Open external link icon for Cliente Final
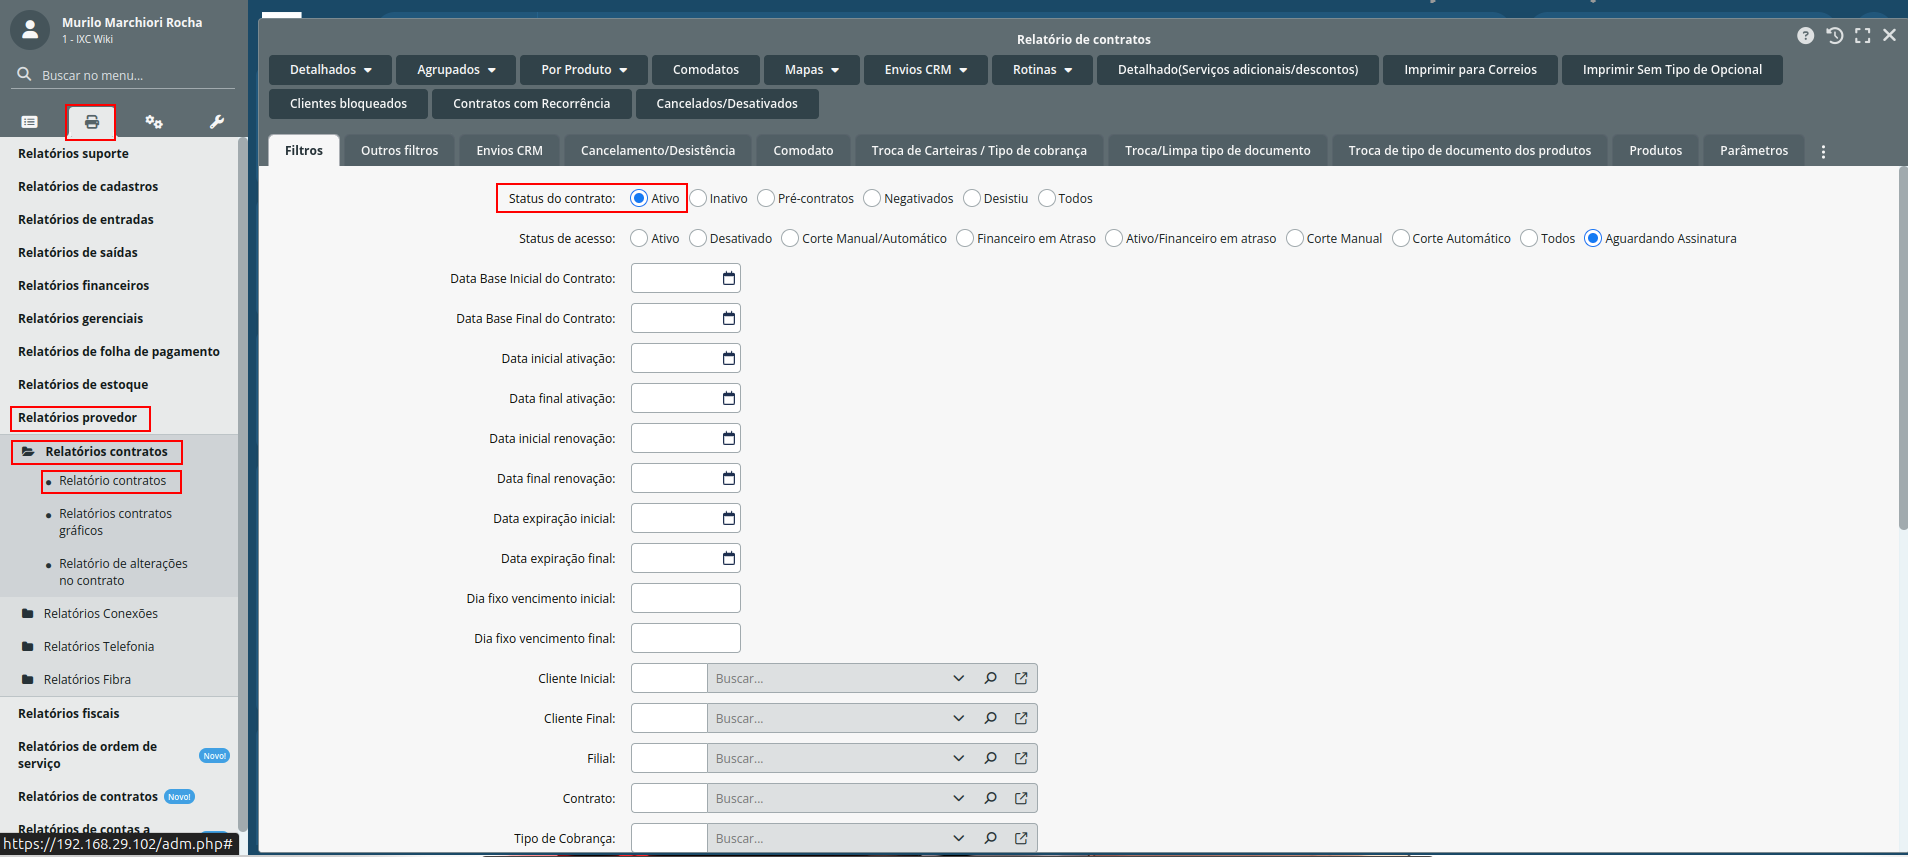The image size is (1908, 857). (1021, 718)
